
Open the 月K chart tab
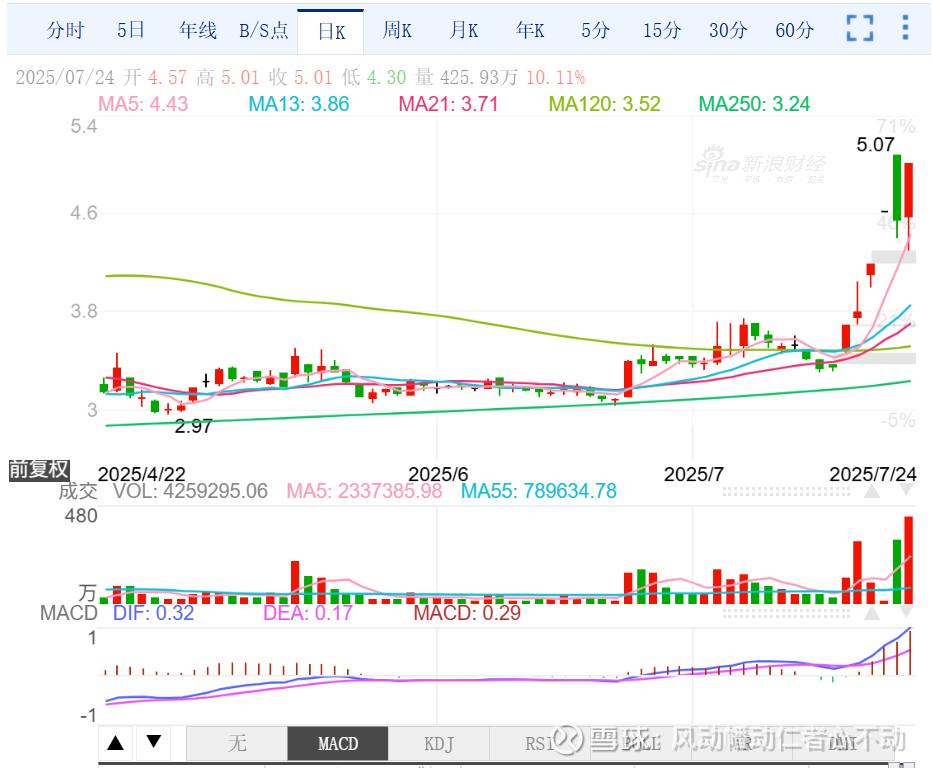click(x=464, y=30)
